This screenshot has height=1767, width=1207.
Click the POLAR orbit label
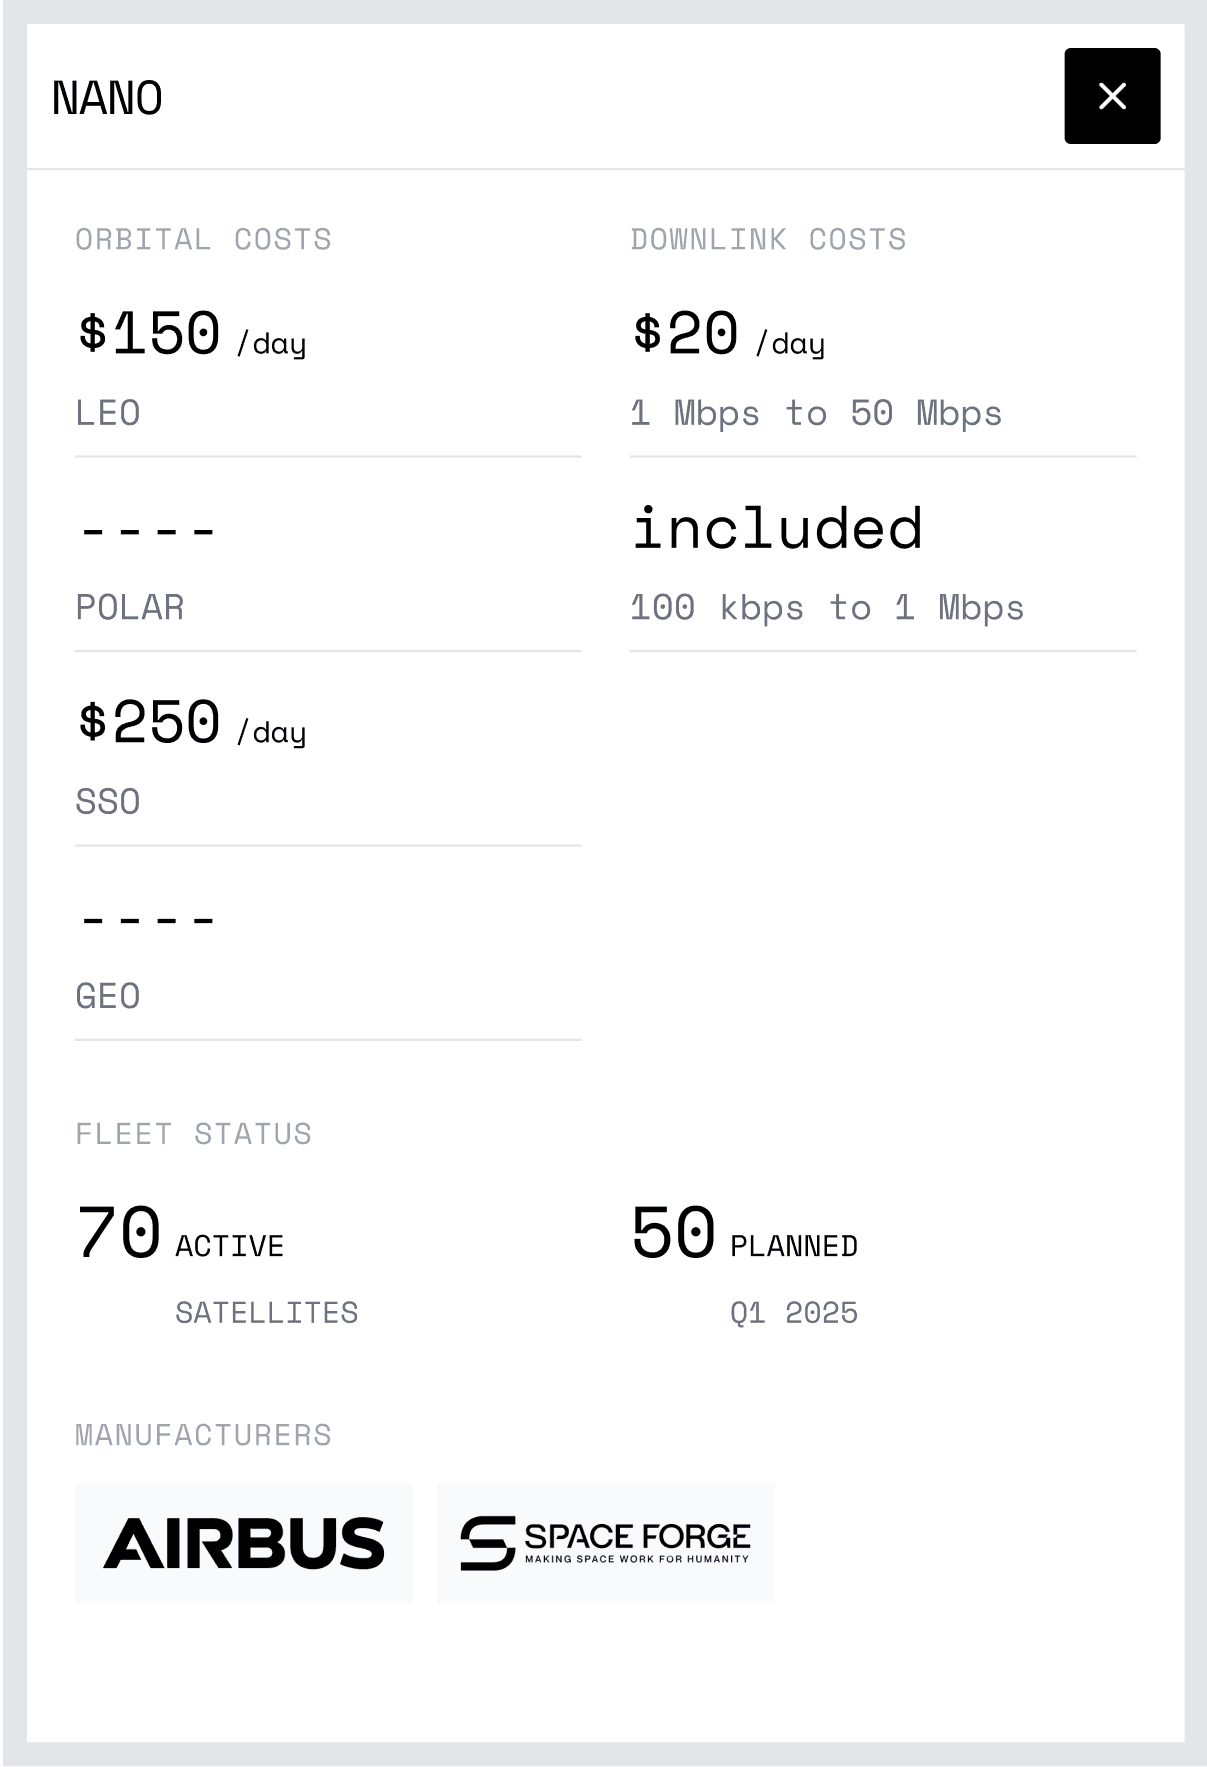(130, 608)
